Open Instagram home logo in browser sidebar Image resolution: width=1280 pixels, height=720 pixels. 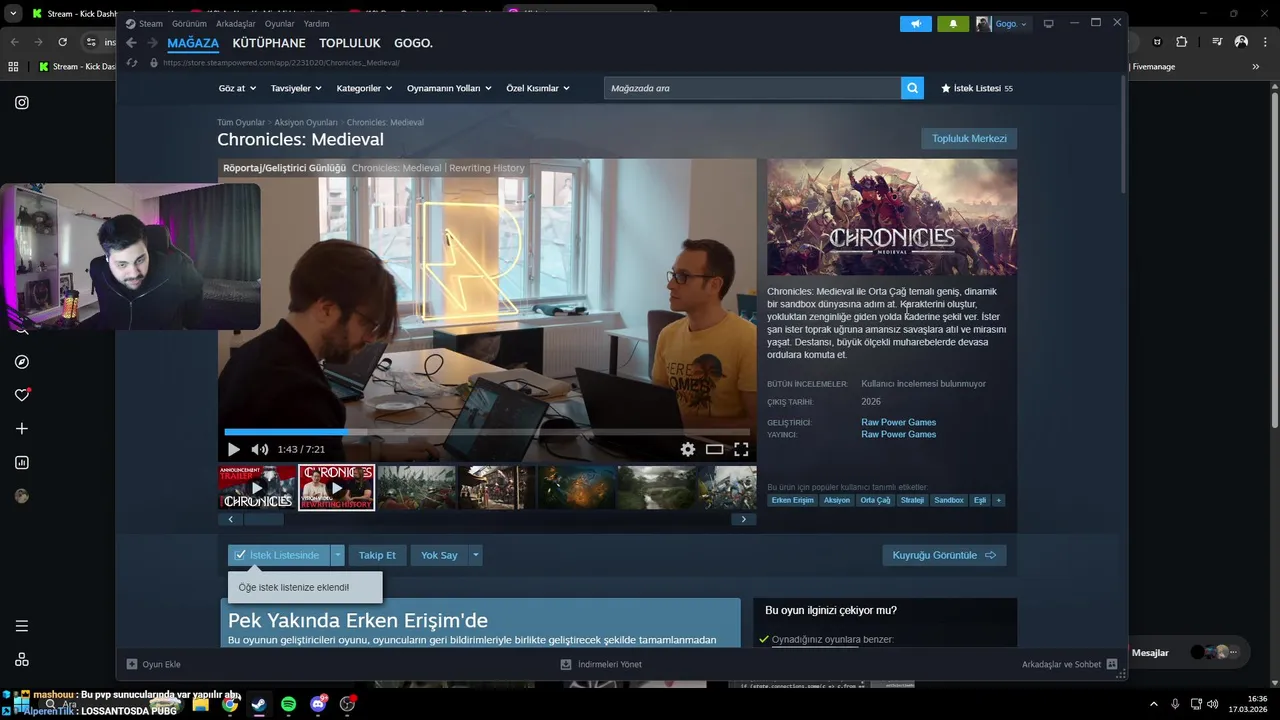[x=22, y=102]
